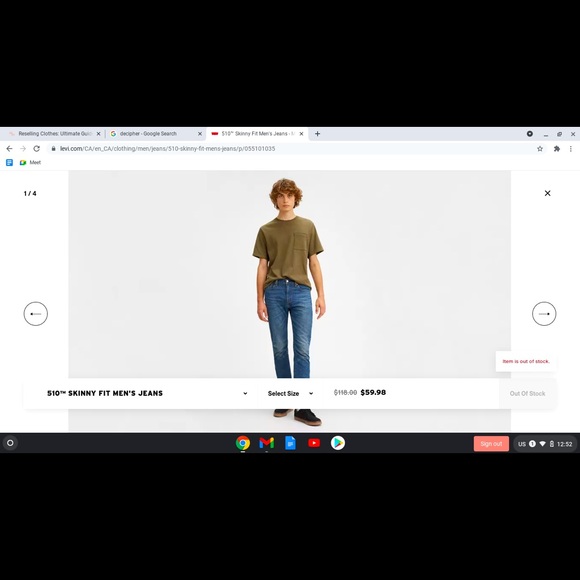Open Chrome three-dot menu
The width and height of the screenshot is (580, 580).
[571, 149]
